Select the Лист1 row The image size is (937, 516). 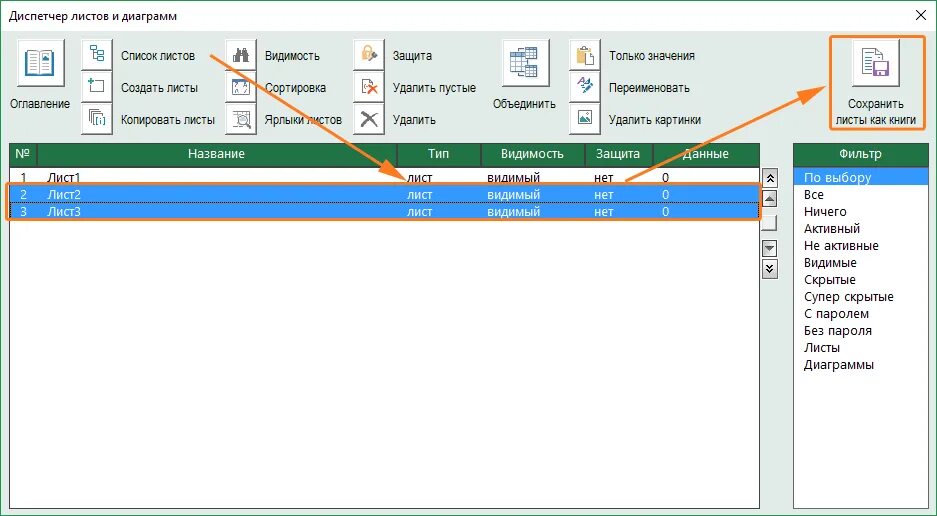[384, 177]
